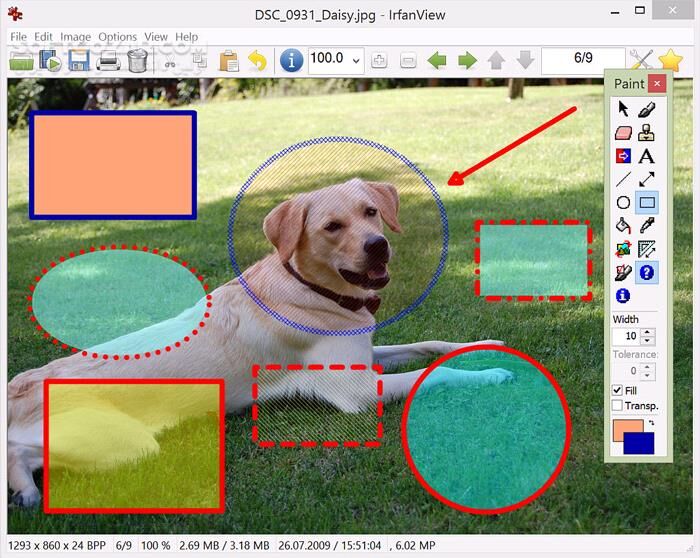Select the ellipse drawing tool
The image size is (700, 558).
[x=623, y=203]
